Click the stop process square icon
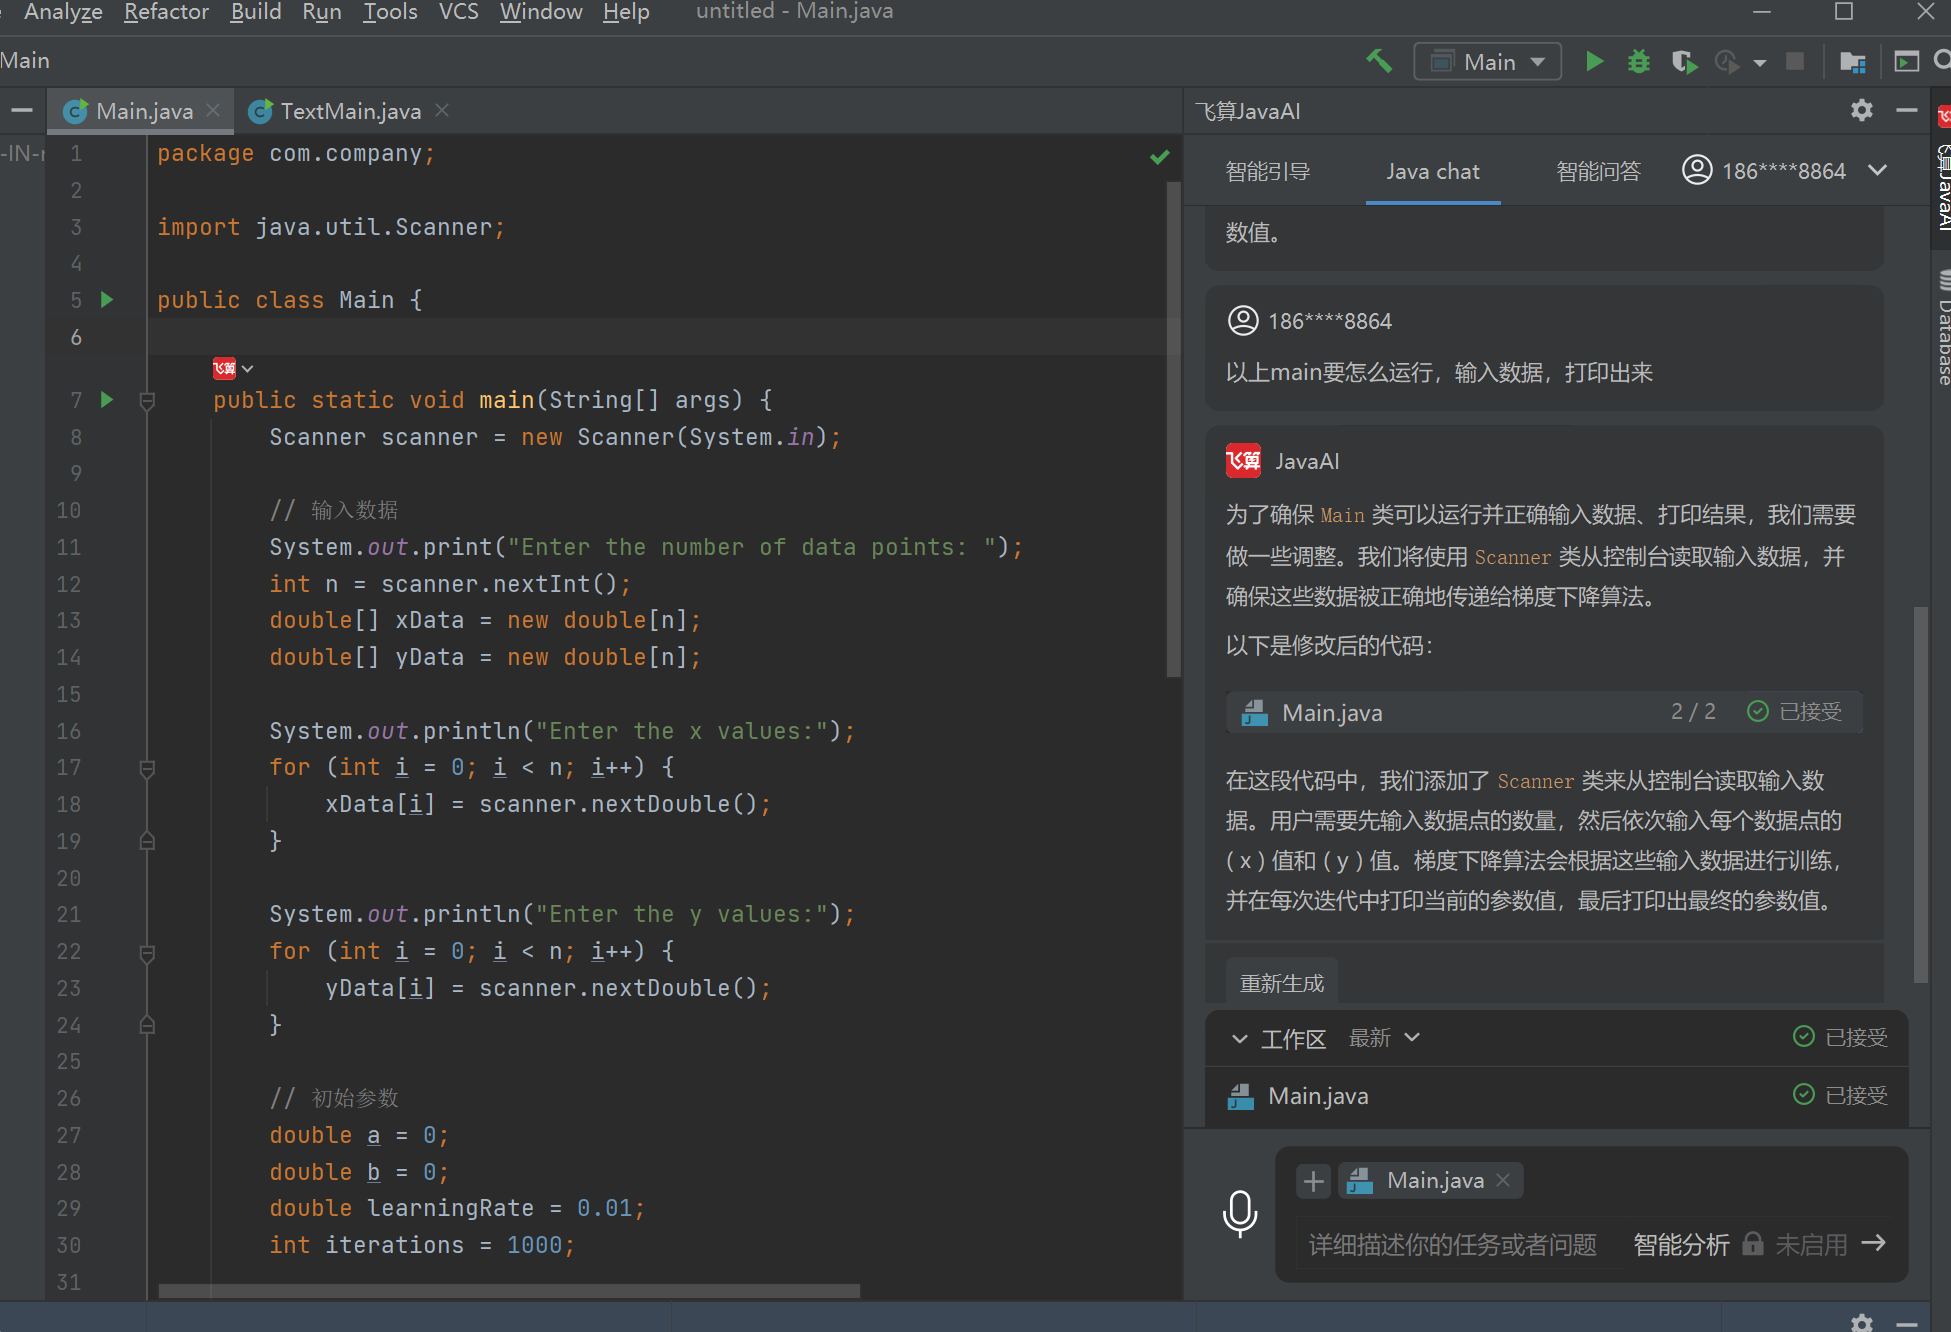The width and height of the screenshot is (1951, 1332). point(1795,62)
